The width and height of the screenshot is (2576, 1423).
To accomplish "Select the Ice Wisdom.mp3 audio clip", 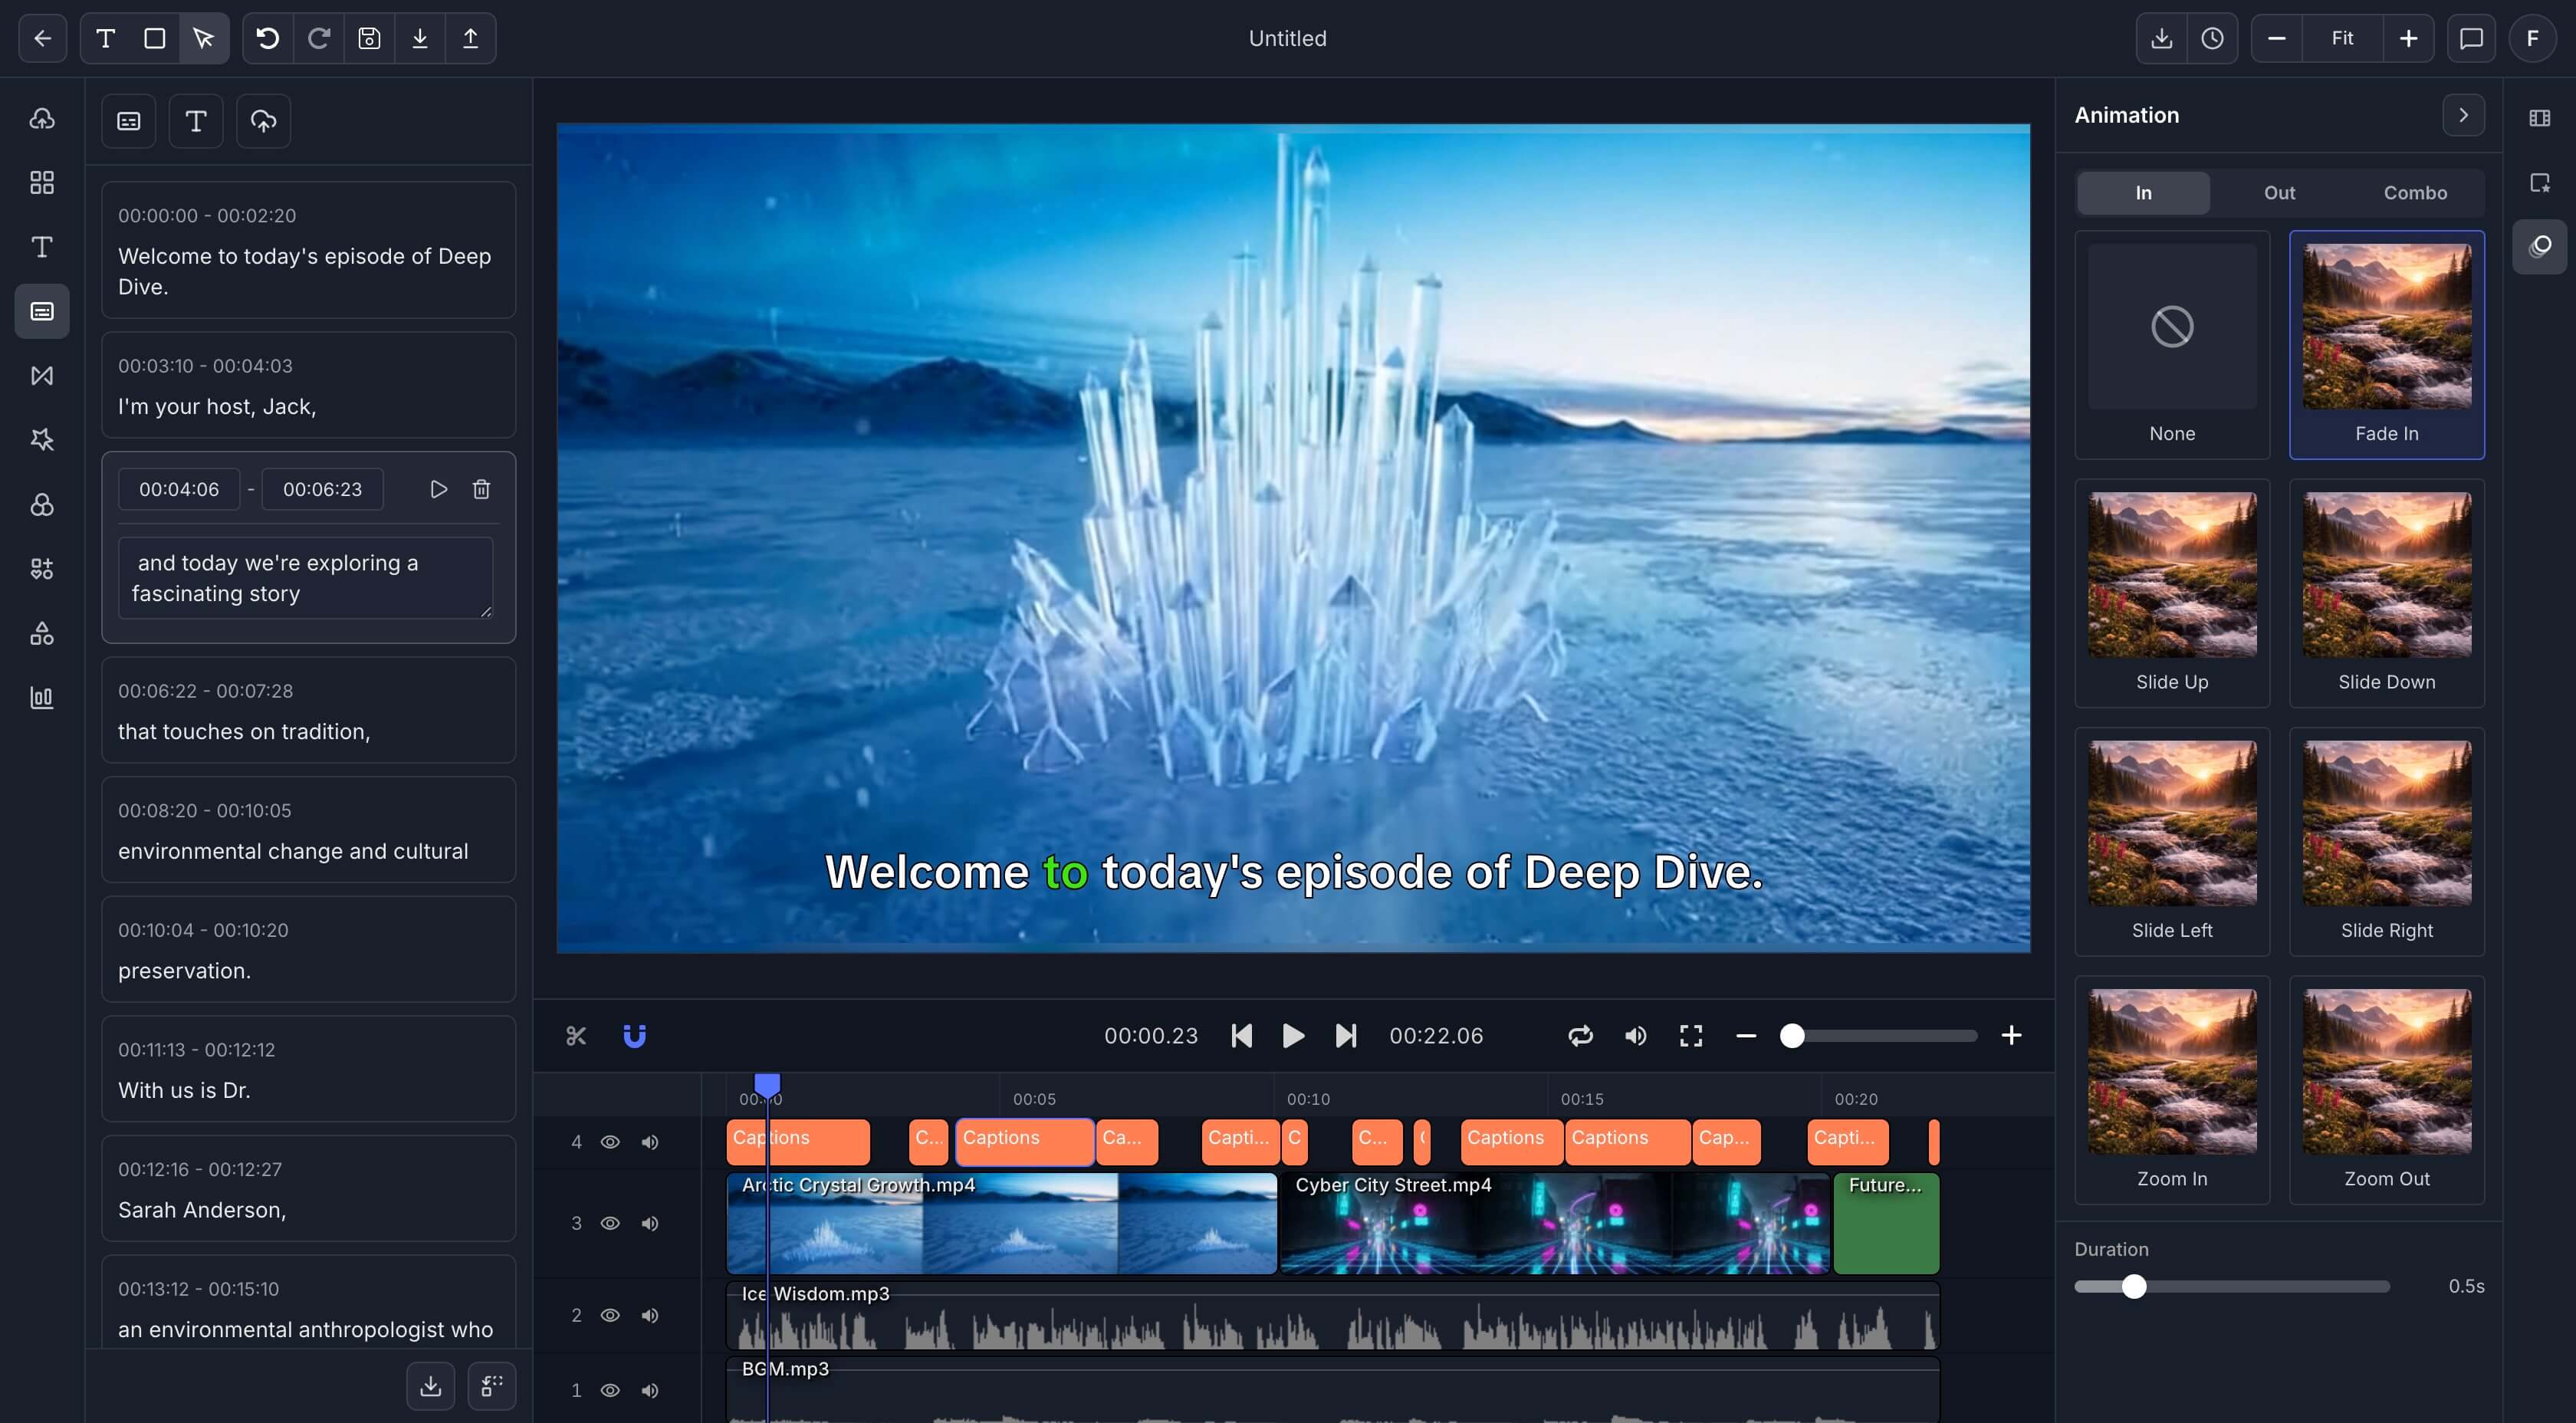I will [1332, 1315].
